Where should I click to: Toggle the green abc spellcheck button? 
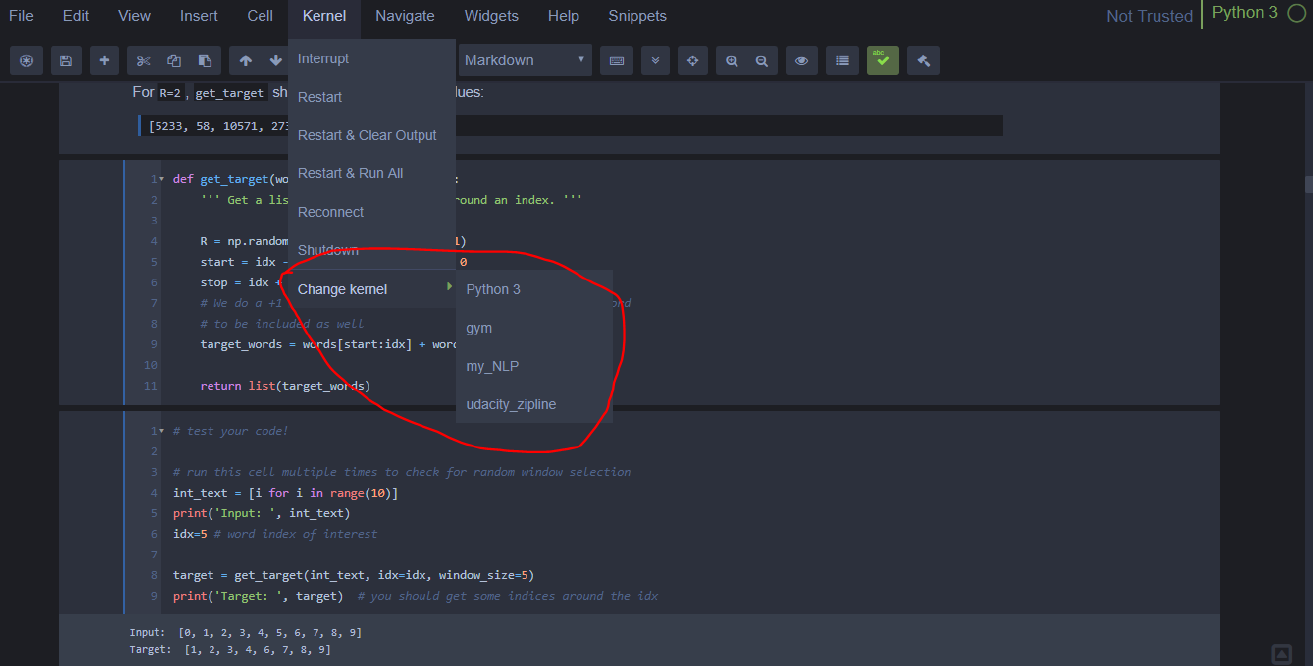(x=882, y=60)
